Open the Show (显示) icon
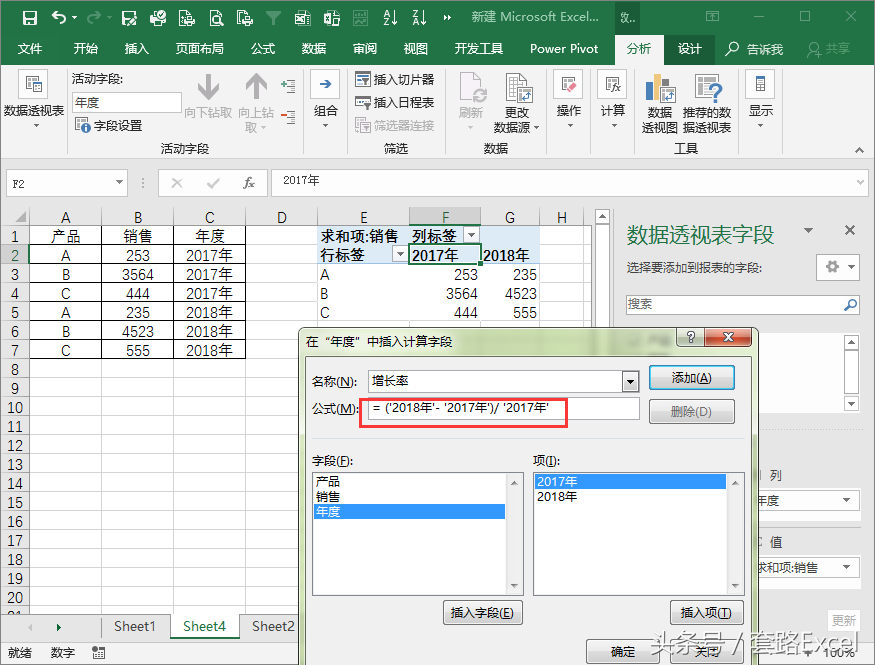This screenshot has width=875, height=665. 760,85
